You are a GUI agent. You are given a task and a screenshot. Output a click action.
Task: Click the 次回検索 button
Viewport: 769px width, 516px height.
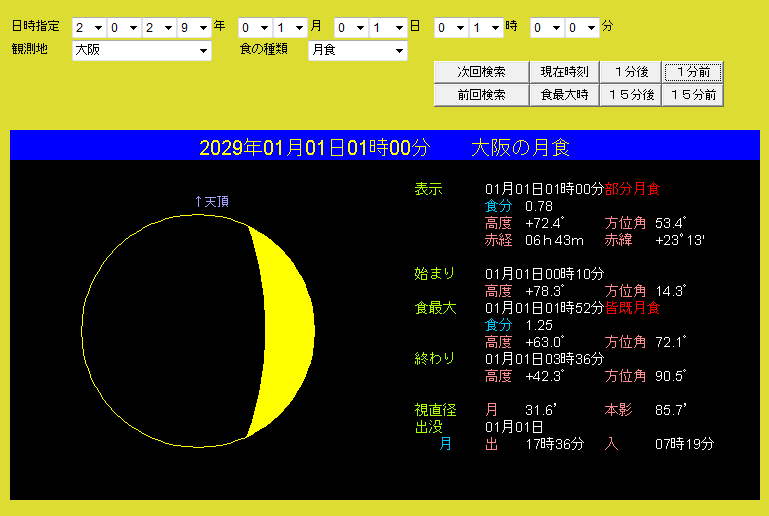(x=480, y=72)
